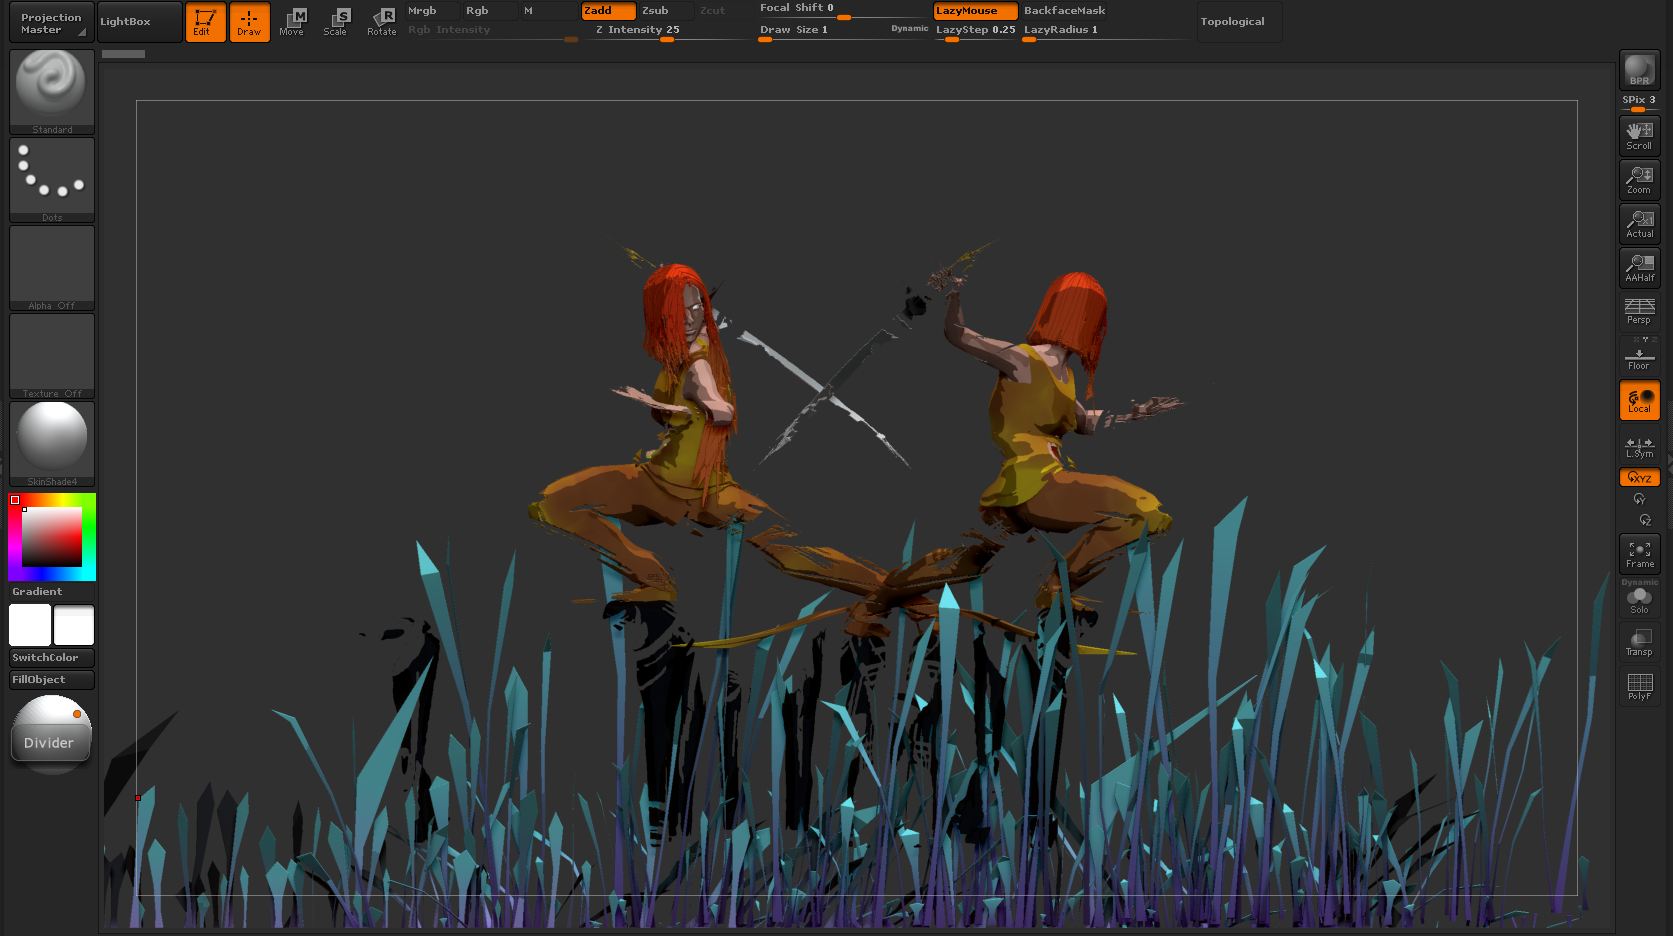Image resolution: width=1673 pixels, height=936 pixels.
Task: Toggle L.Sym local symmetry
Action: [1639, 445]
